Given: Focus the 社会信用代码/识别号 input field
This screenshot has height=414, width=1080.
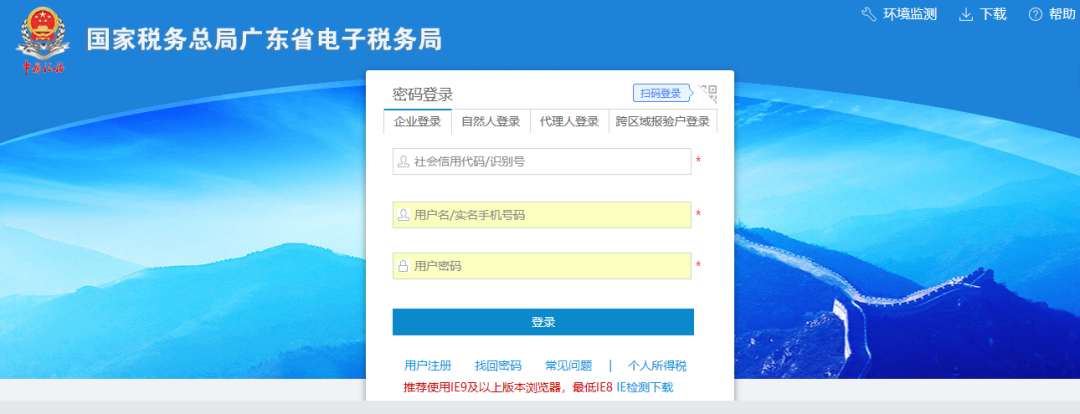Looking at the screenshot, I should [542, 161].
